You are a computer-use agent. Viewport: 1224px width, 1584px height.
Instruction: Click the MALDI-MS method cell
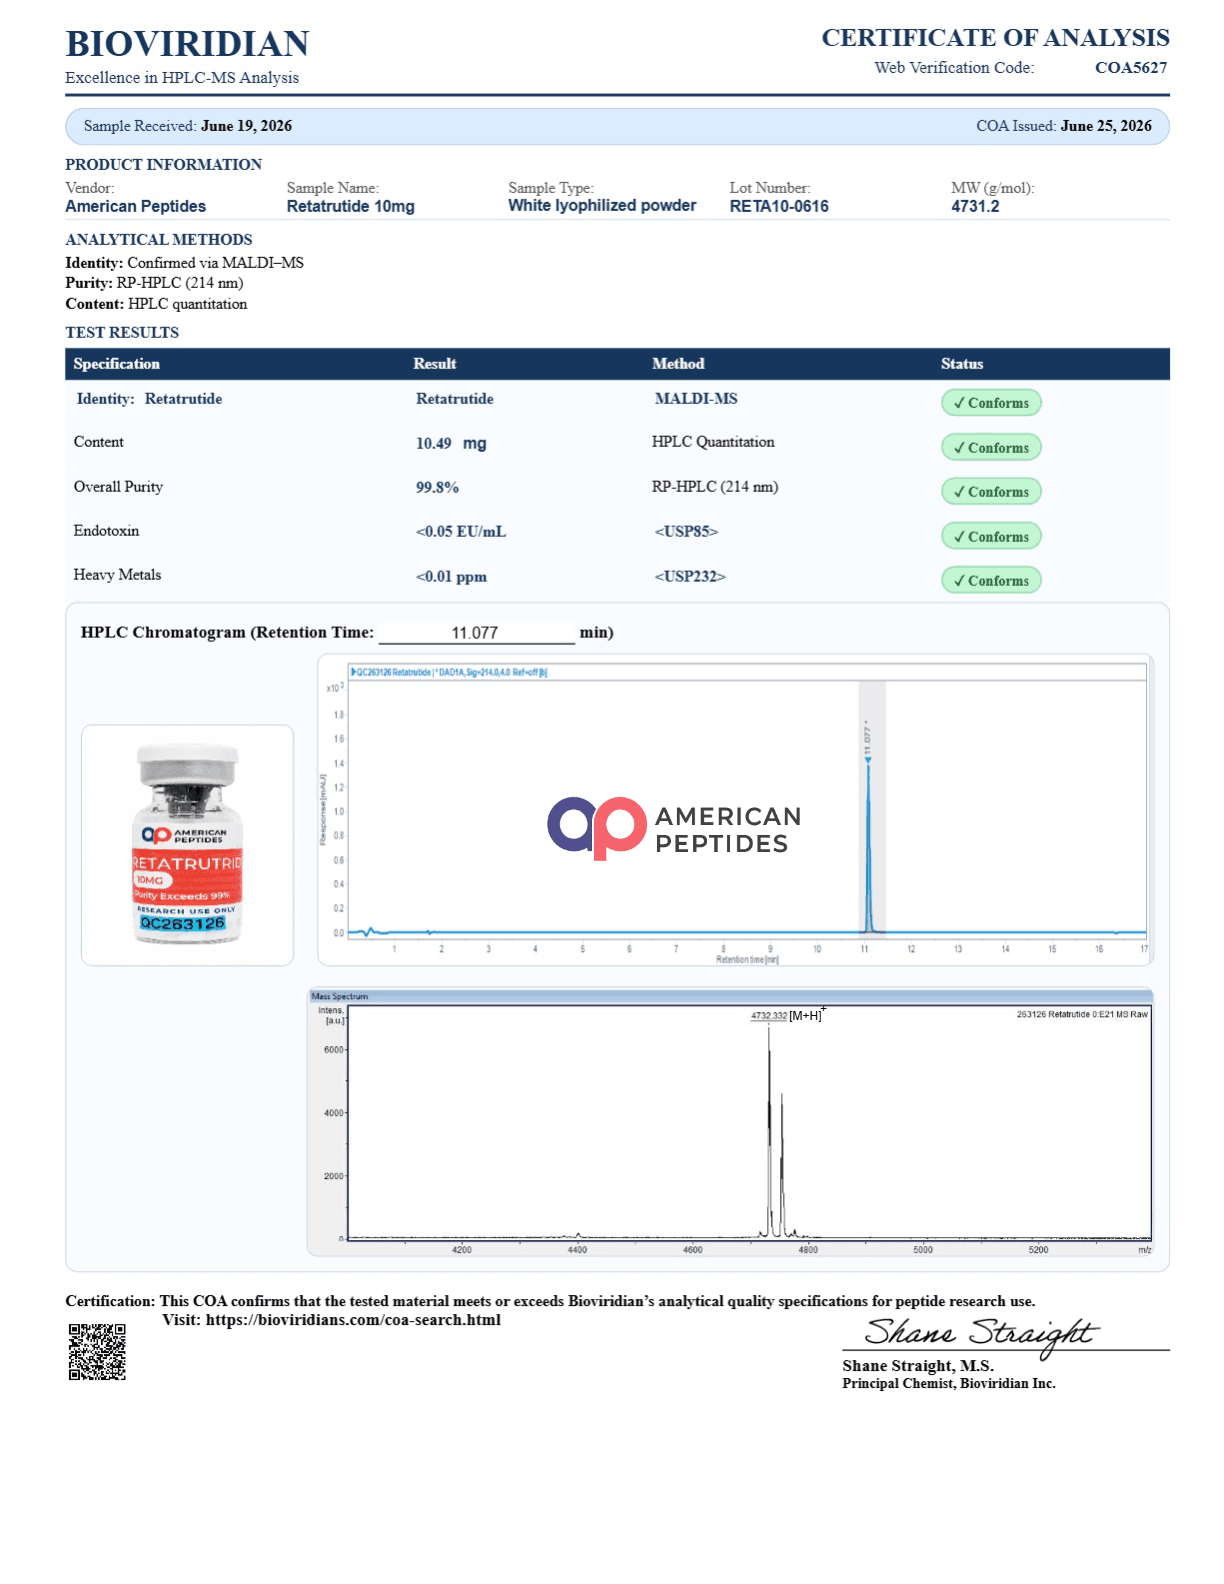tap(696, 399)
